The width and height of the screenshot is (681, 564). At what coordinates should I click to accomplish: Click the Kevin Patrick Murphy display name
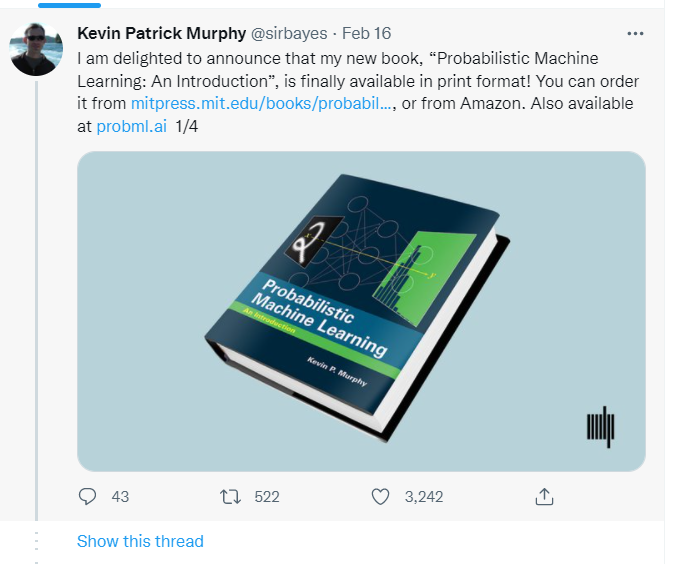(x=161, y=33)
